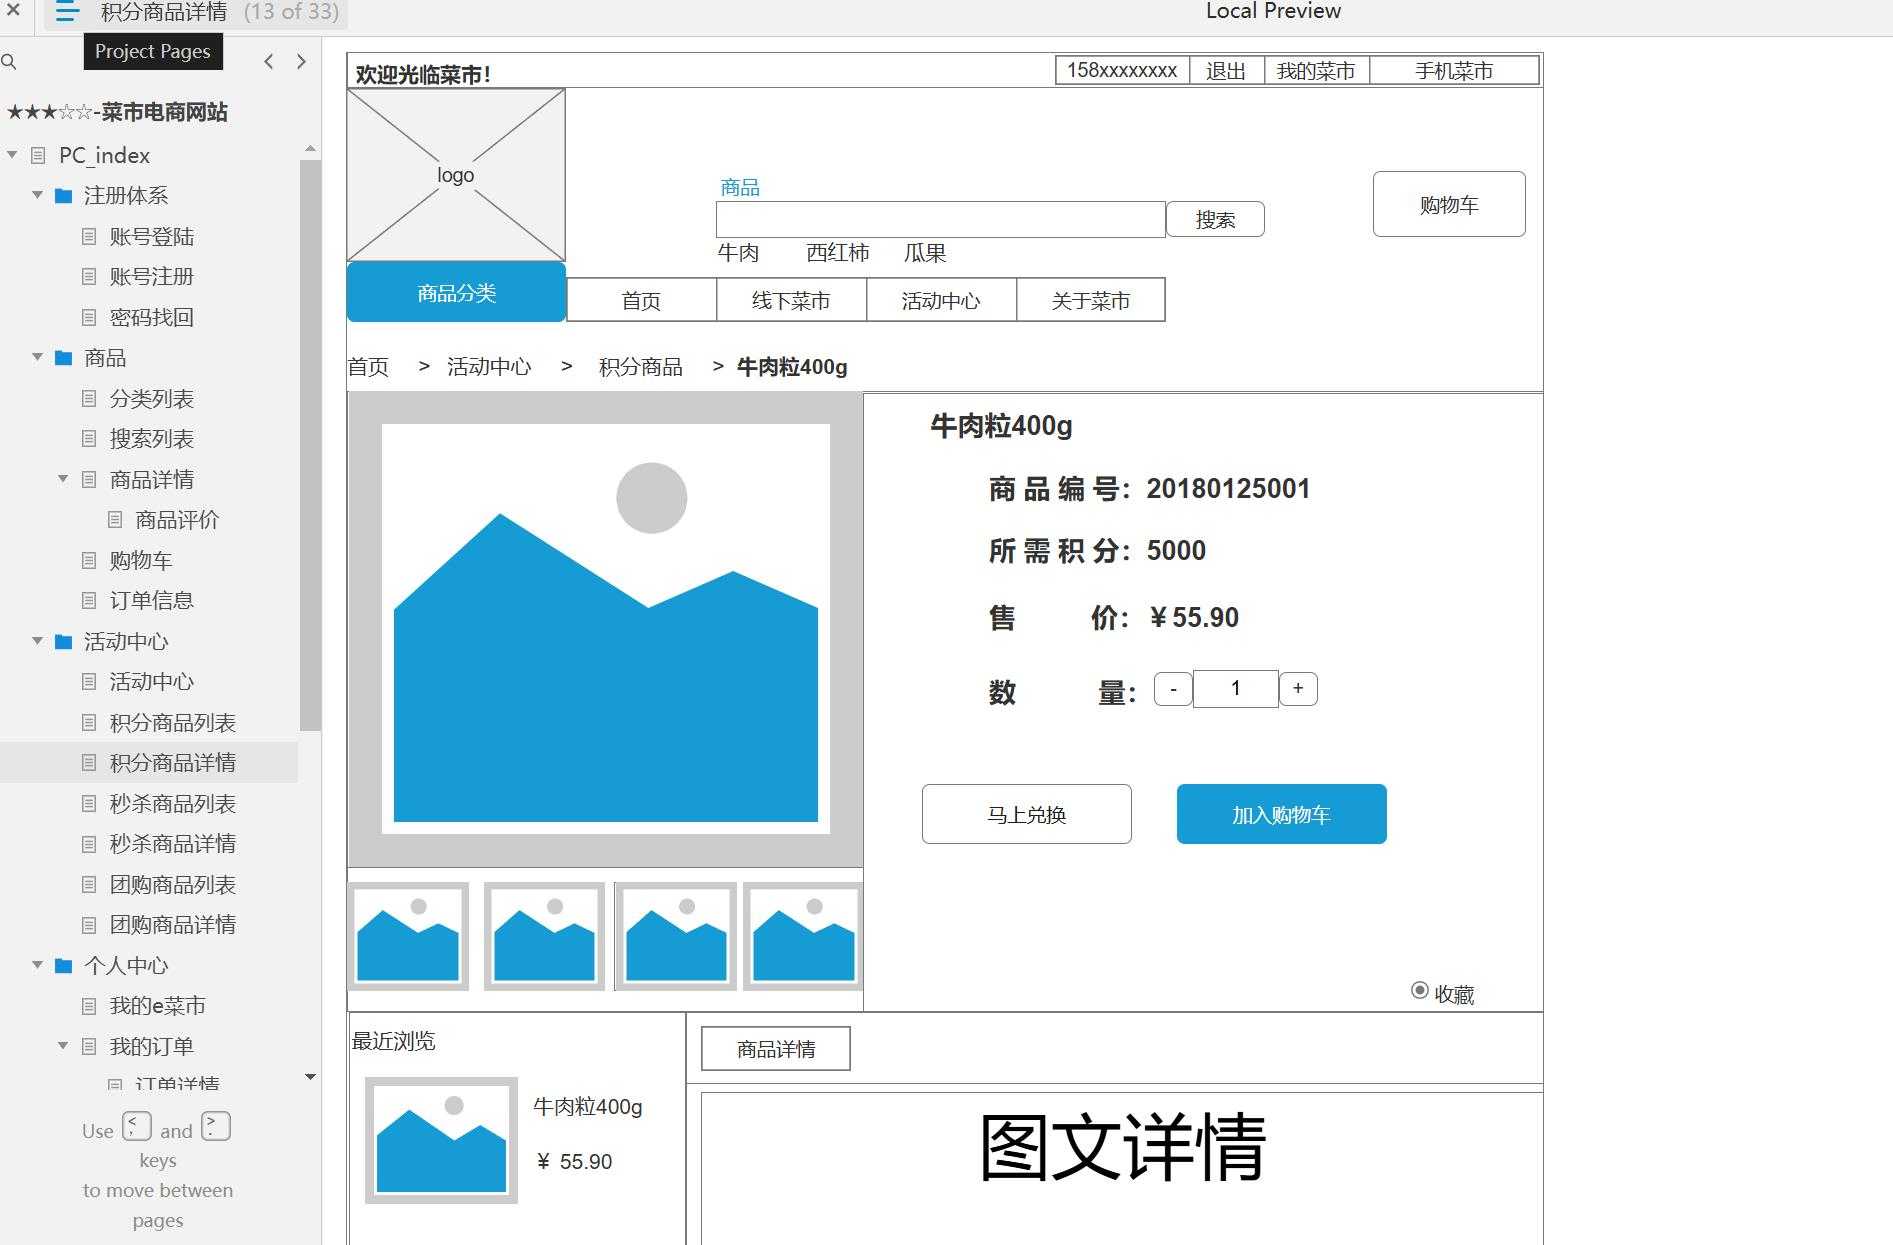Open the 线下菜市 navigation tab

pos(791,301)
